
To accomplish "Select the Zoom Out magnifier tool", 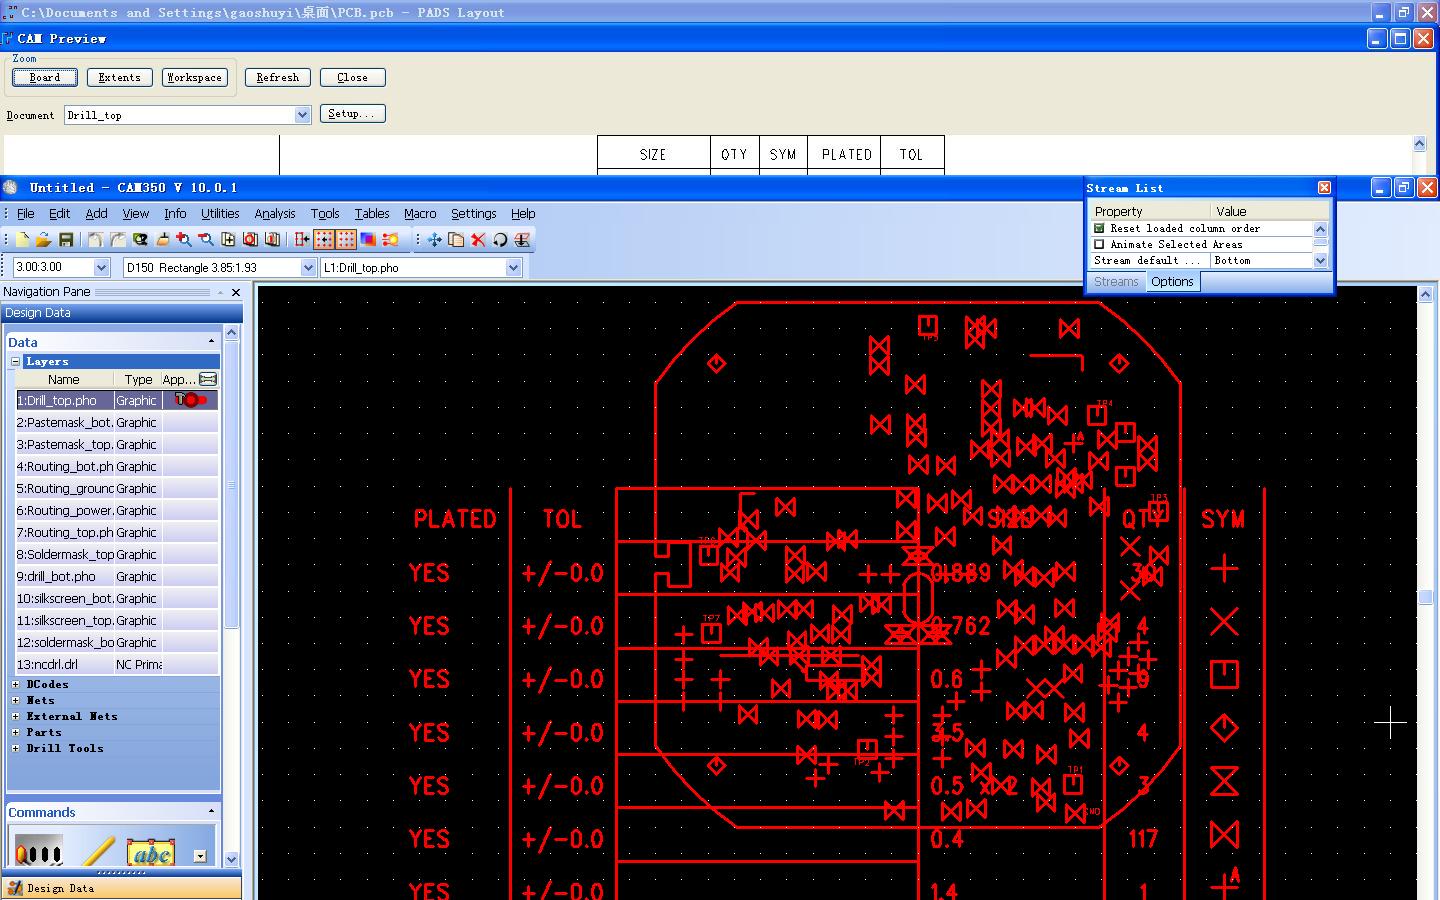I will (x=206, y=240).
